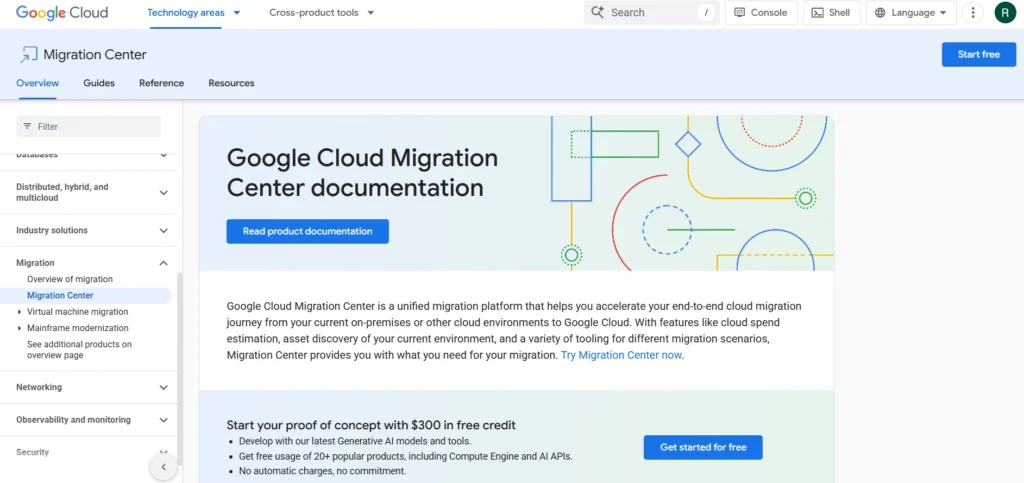Click the Migration Center product icon
This screenshot has height=483, width=1024.
click(x=28, y=55)
